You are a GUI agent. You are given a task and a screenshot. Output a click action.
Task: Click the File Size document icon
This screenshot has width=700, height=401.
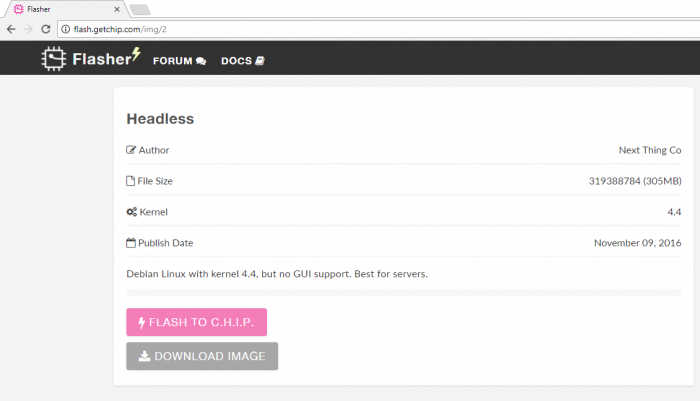coord(130,181)
